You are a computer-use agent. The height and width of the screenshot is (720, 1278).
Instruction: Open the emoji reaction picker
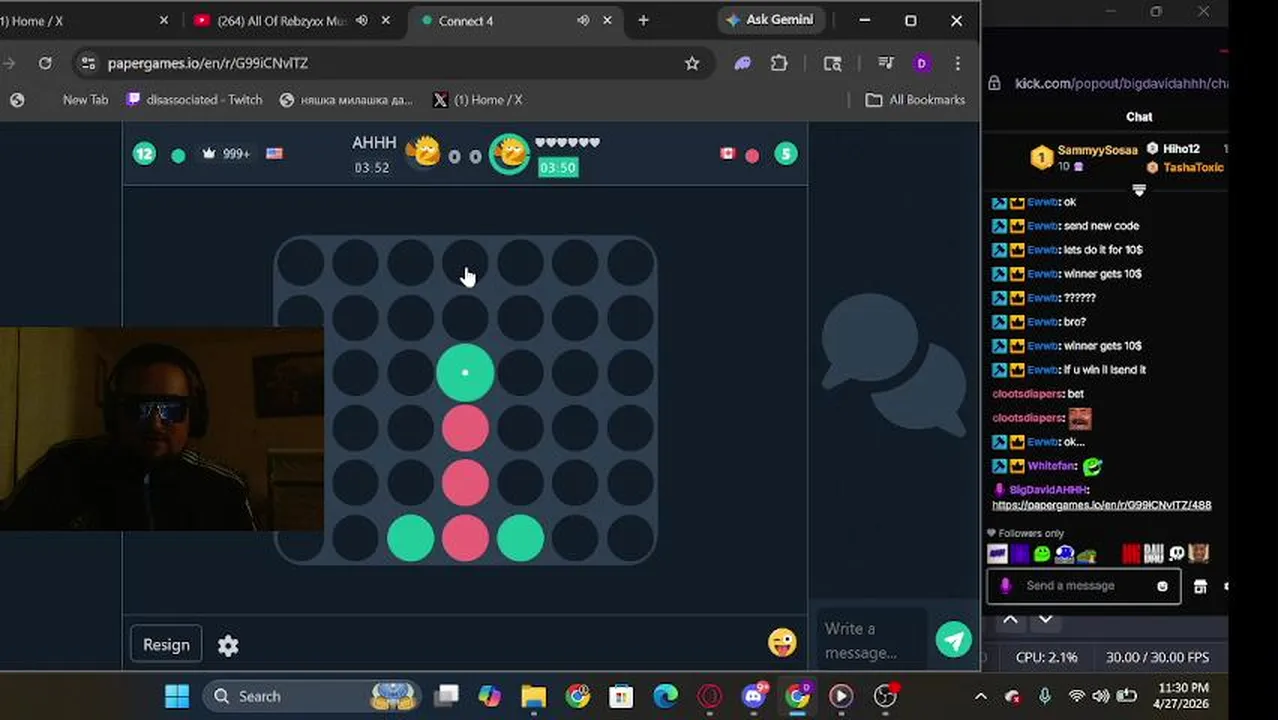pyautogui.click(x=782, y=642)
